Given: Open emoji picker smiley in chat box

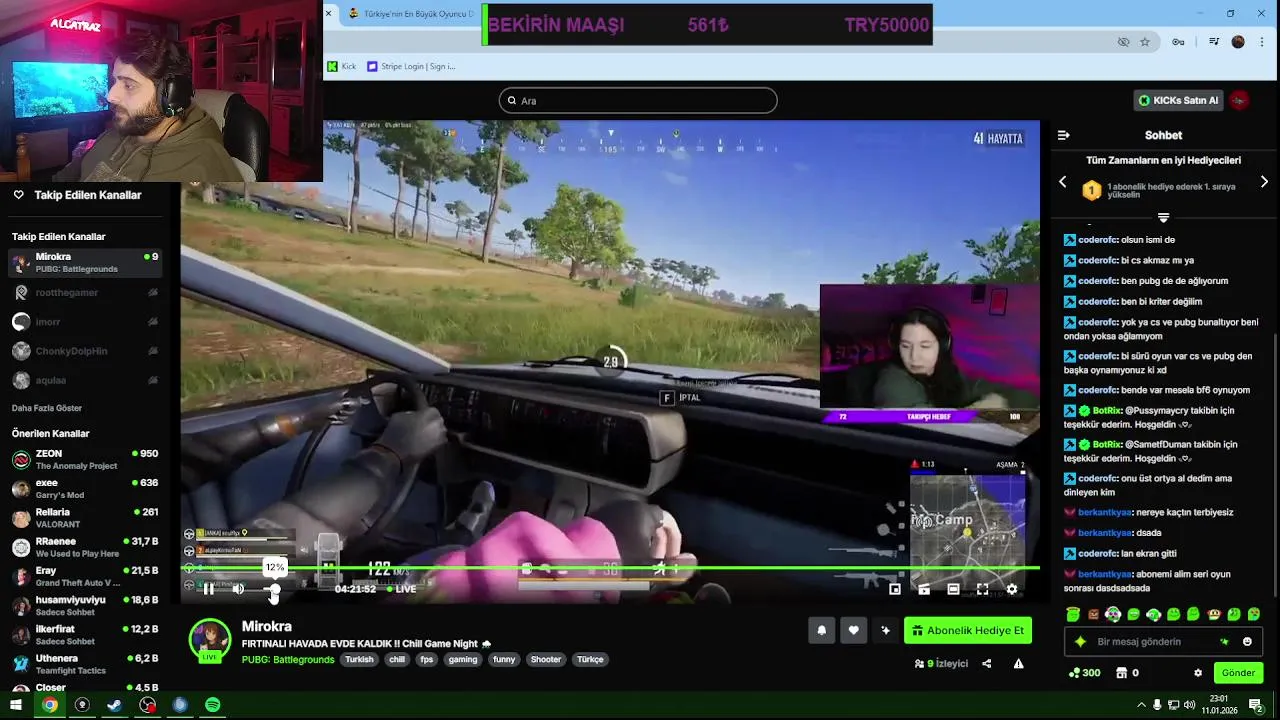Looking at the screenshot, I should 1247,642.
